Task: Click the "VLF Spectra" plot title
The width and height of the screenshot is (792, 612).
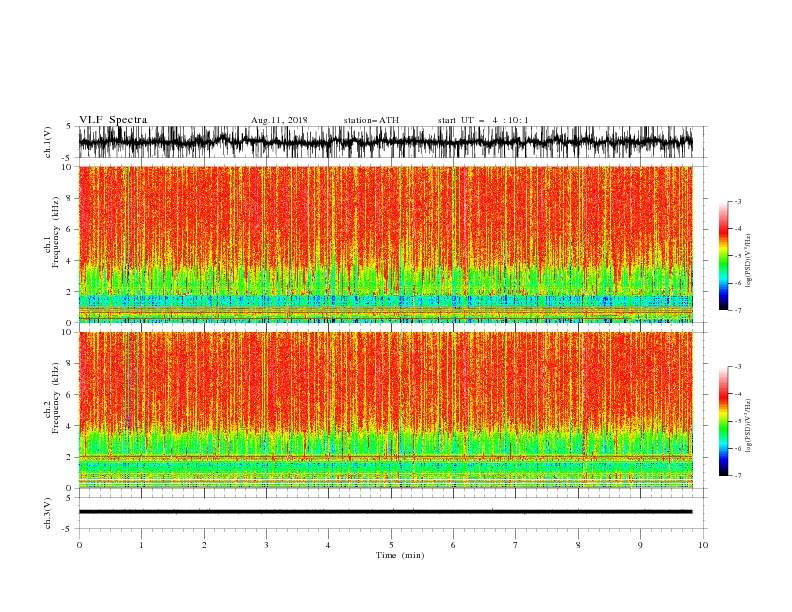Action: point(113,120)
